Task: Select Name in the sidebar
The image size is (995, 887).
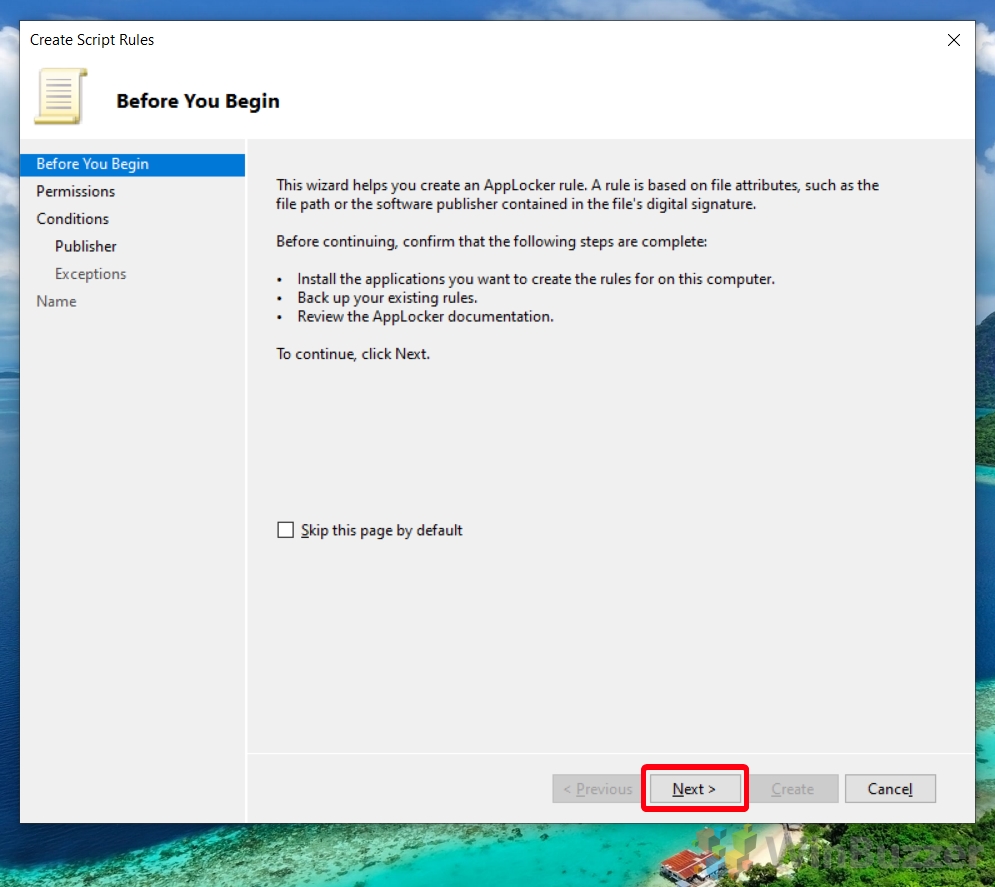Action: [56, 301]
